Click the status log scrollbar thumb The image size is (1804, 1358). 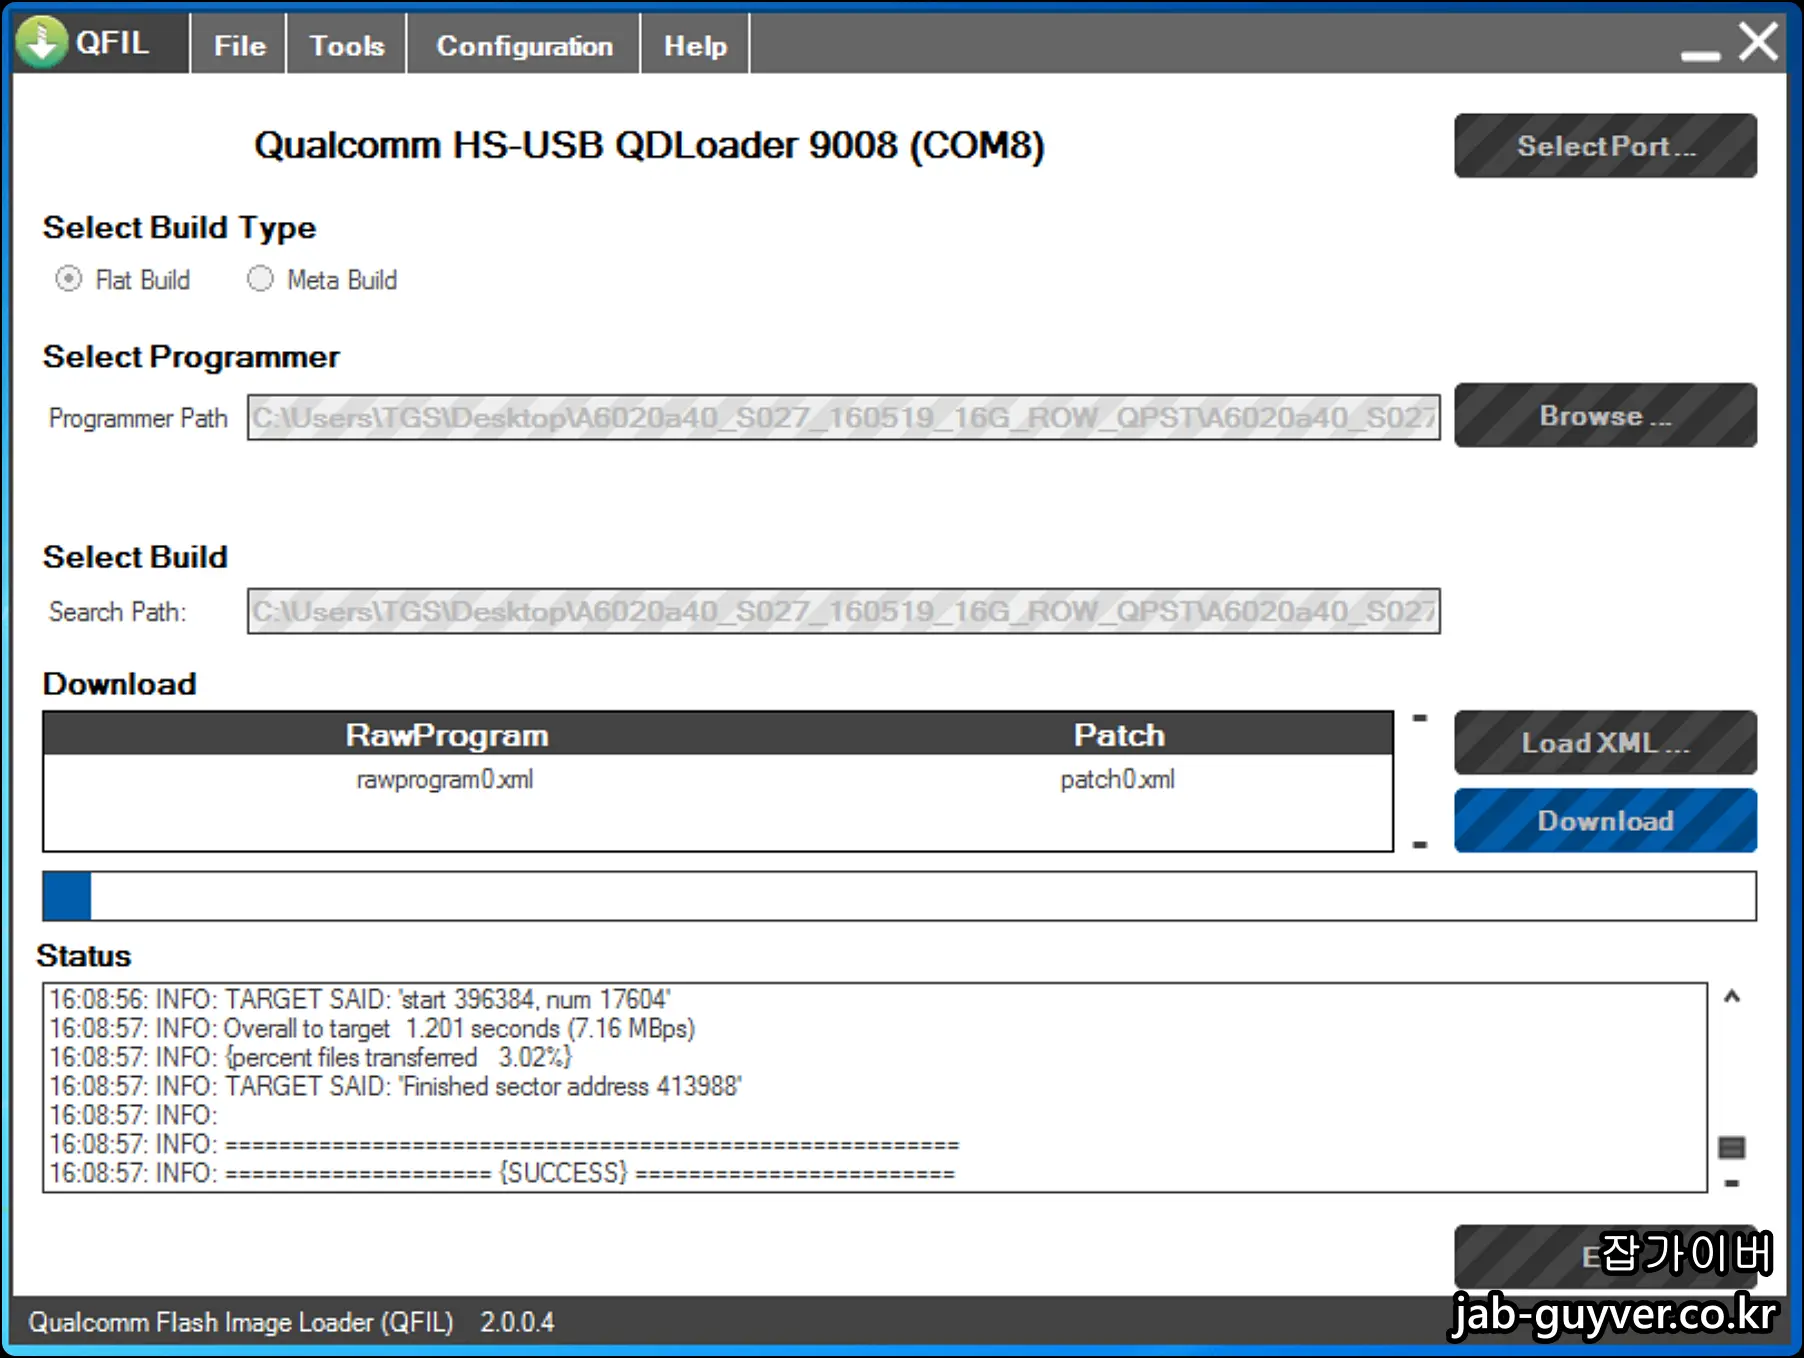(x=1732, y=1147)
